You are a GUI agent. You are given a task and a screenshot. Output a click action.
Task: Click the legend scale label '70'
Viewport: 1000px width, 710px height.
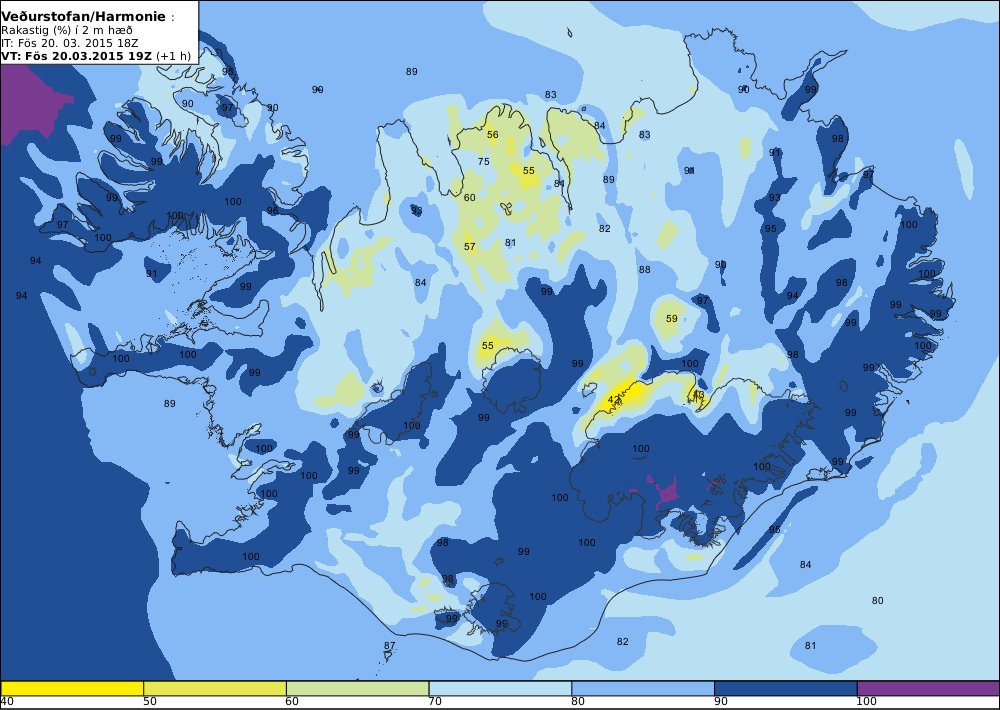pyautogui.click(x=436, y=702)
